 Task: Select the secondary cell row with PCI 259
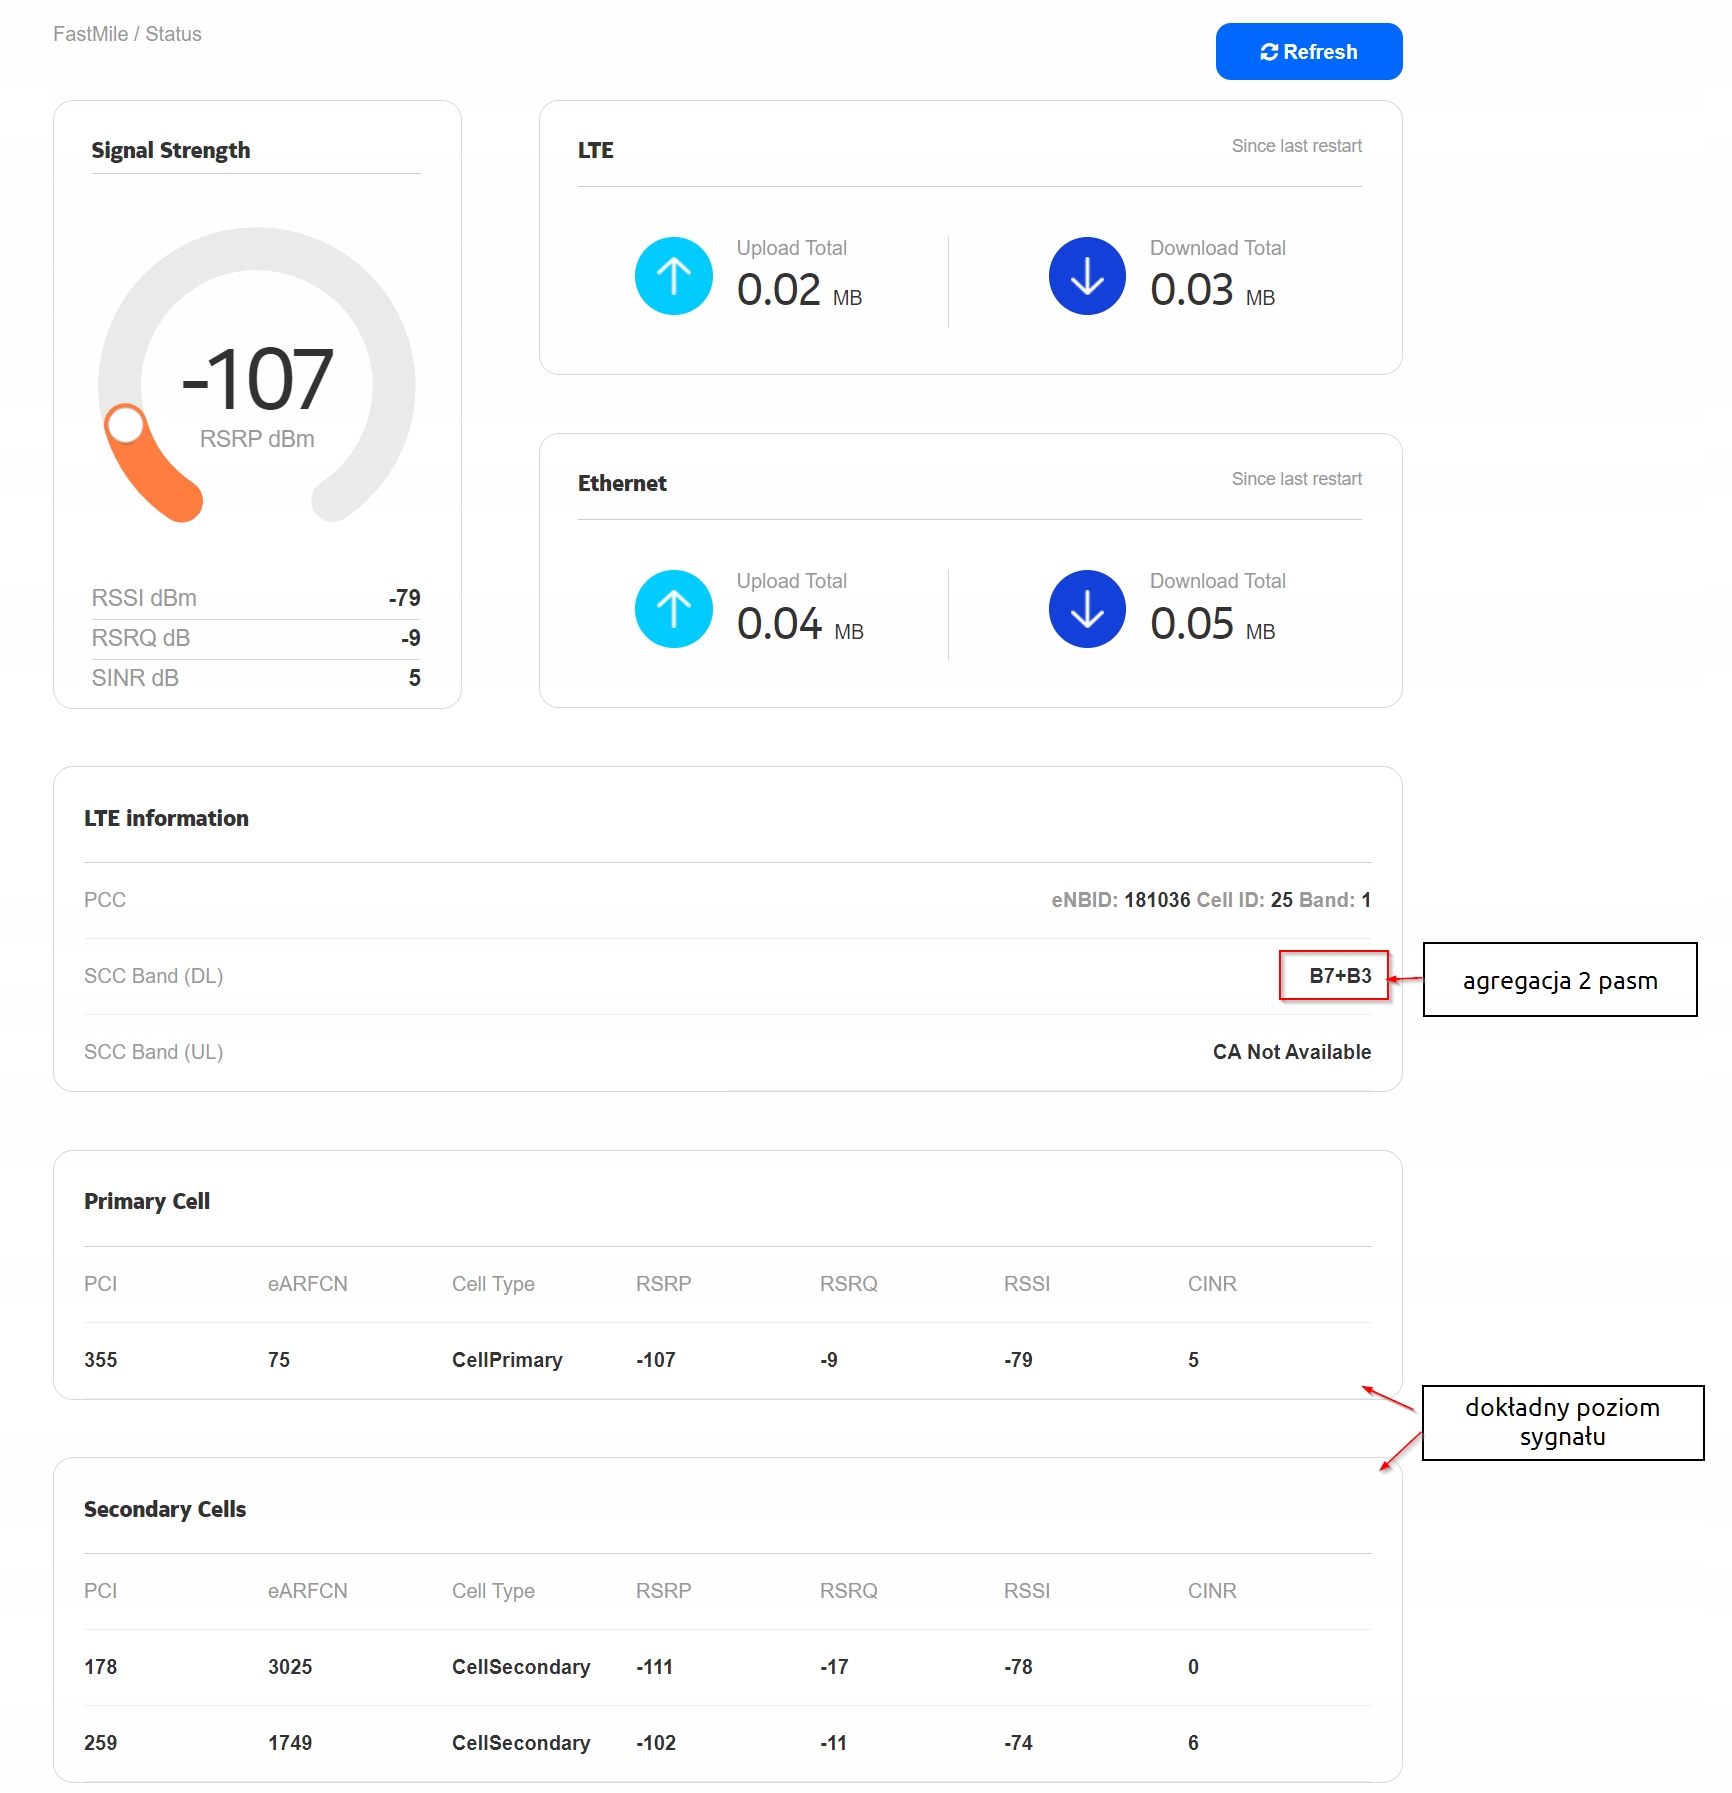[727, 1743]
